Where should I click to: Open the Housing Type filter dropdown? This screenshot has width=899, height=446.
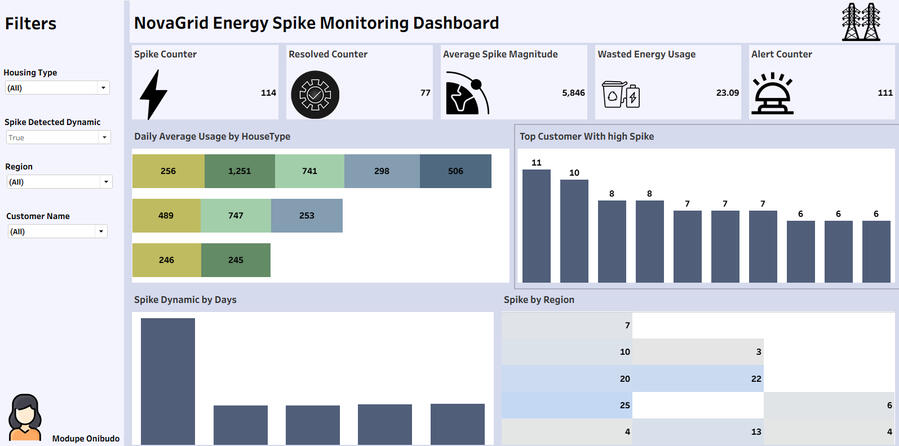57,88
